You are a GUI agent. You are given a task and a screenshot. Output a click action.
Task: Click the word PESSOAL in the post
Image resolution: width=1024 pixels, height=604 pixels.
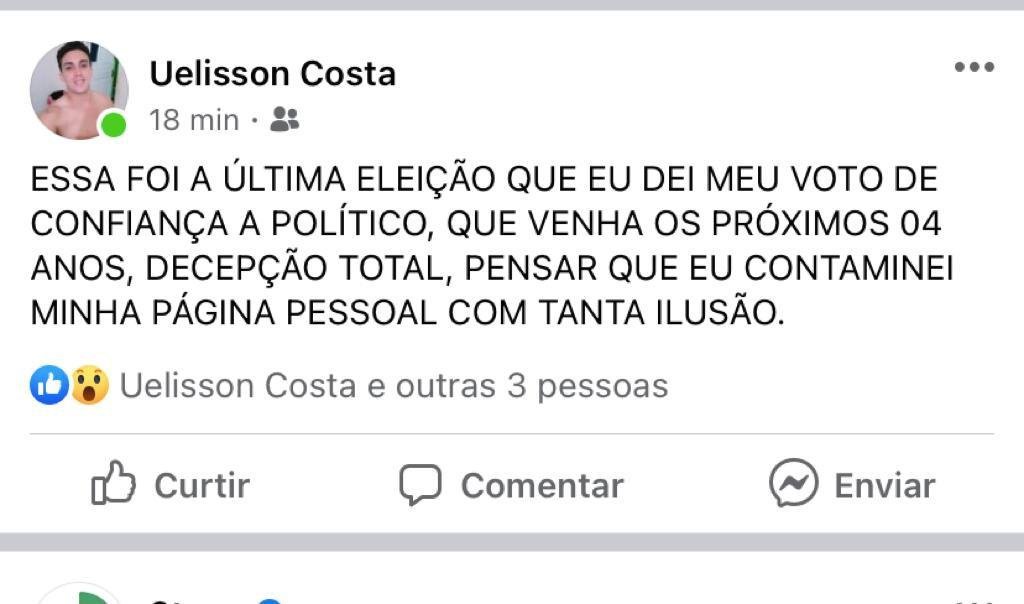[x=362, y=313]
